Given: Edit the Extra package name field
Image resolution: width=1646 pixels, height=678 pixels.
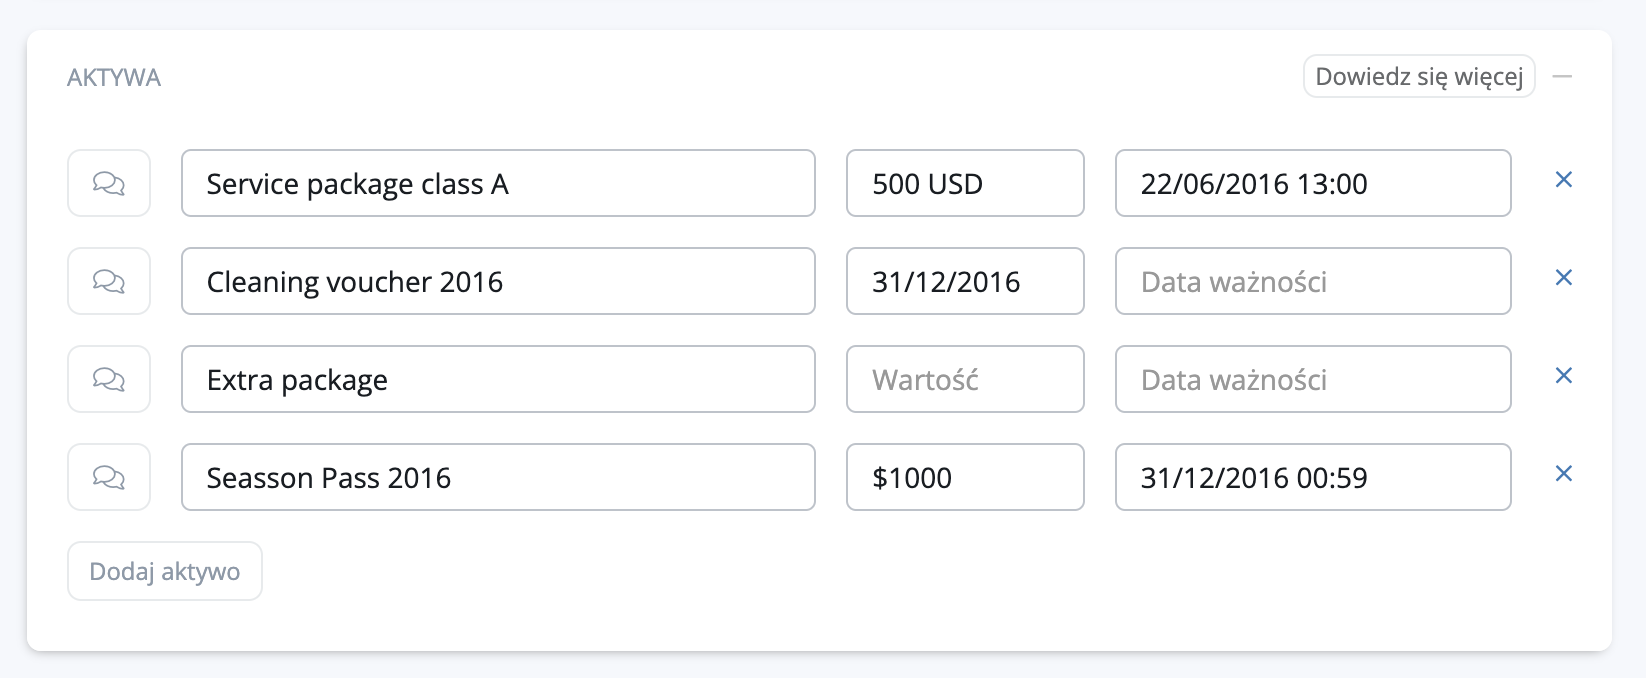Looking at the screenshot, I should point(498,379).
